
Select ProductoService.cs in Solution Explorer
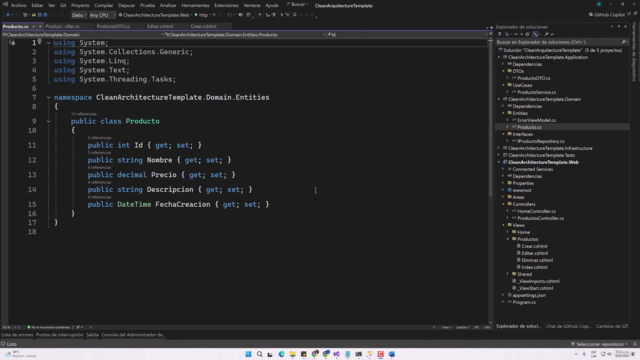(536, 92)
